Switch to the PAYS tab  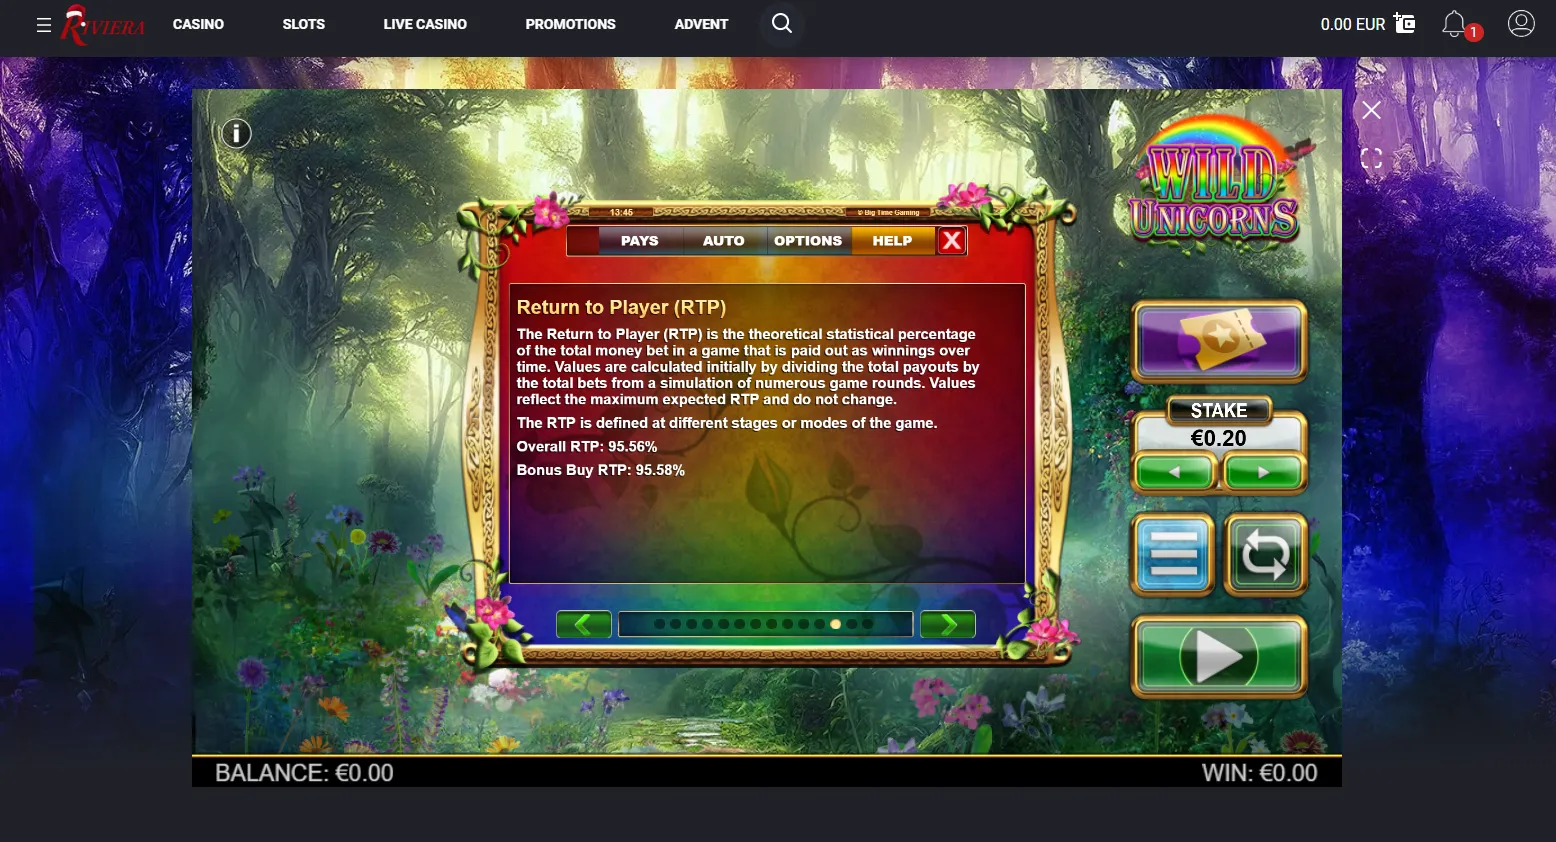(640, 241)
